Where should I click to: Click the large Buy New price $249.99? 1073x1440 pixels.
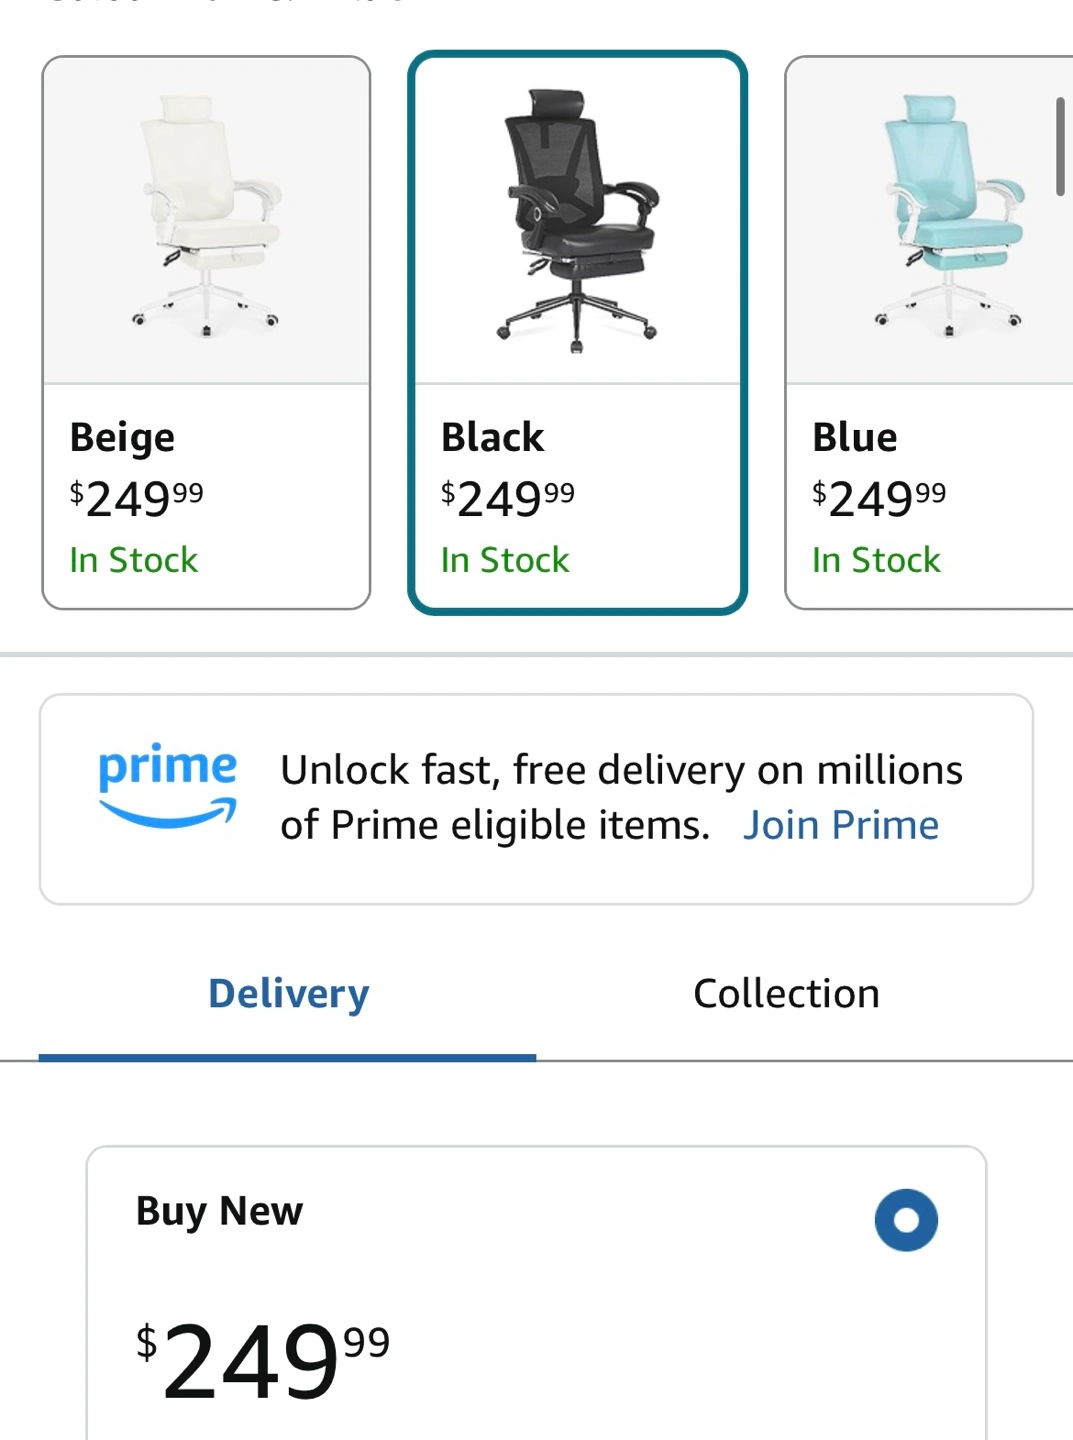[x=263, y=1360]
